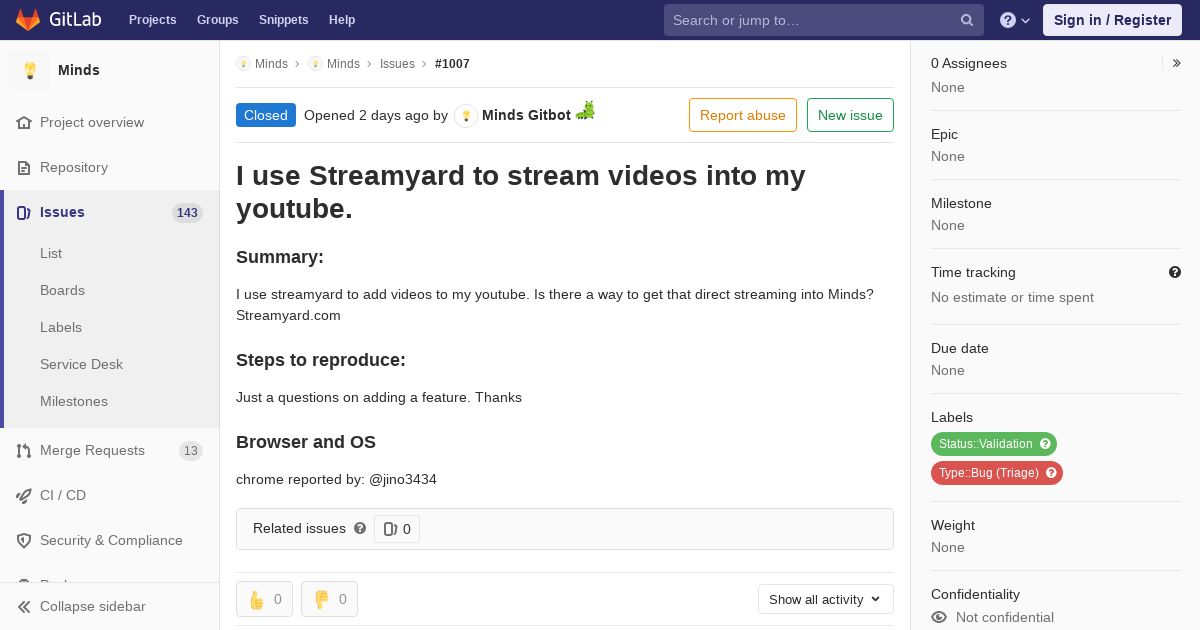Open the Groups menu

coord(217,20)
